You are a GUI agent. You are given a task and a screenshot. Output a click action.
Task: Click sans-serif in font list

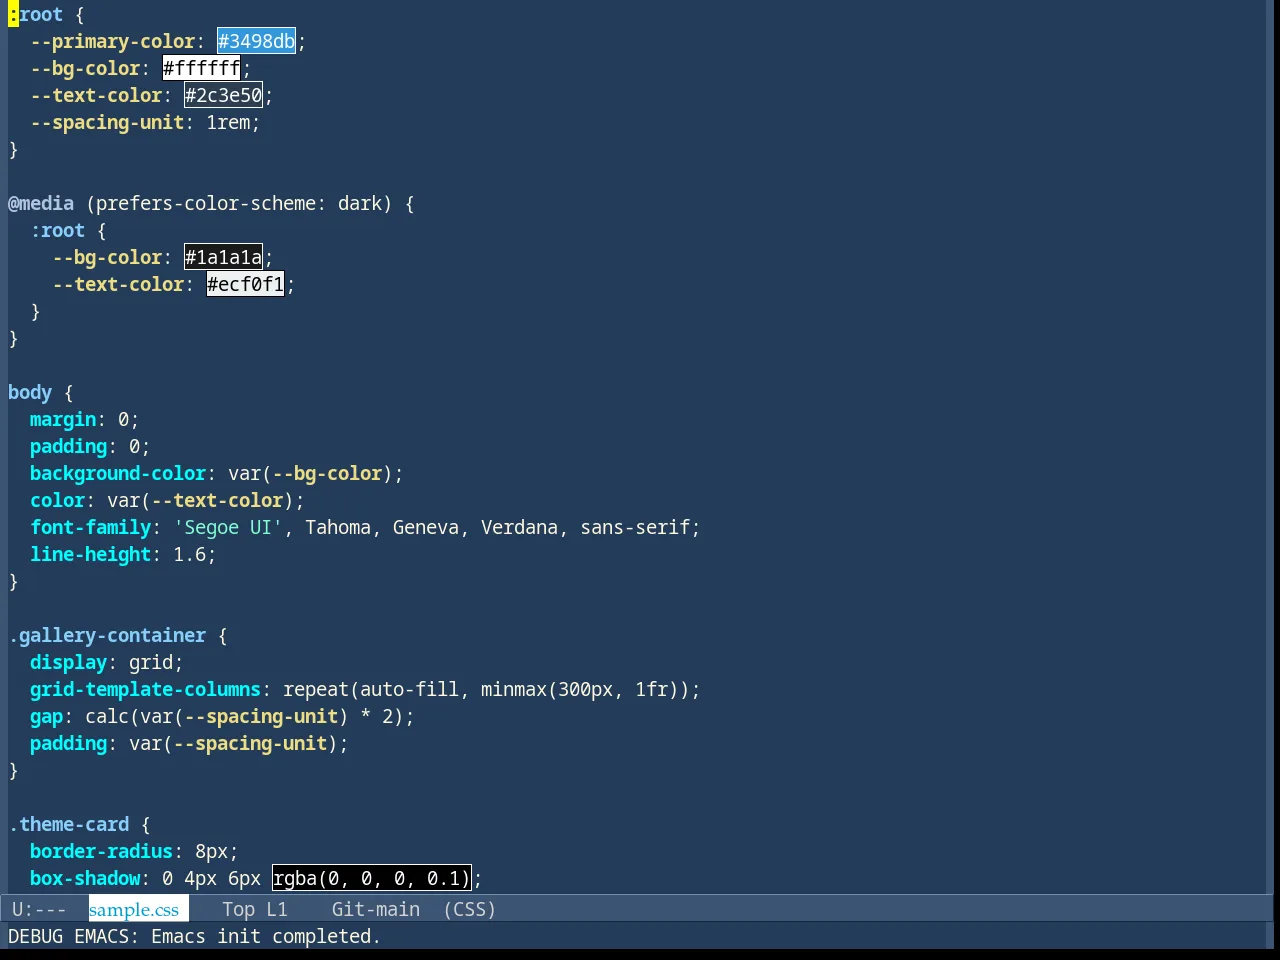635,527
